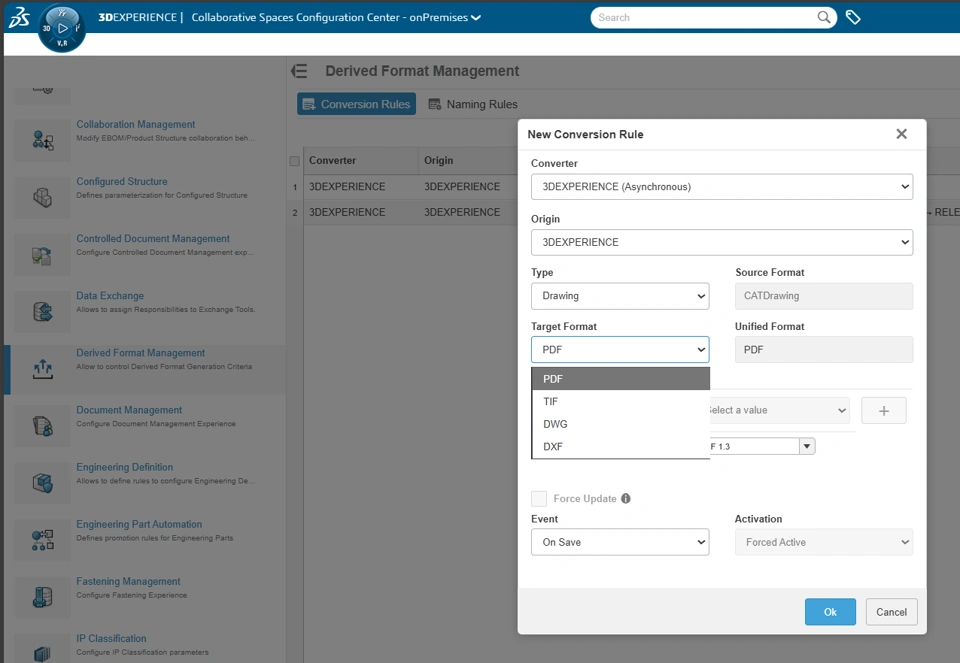Open the Select a value dropdown

pyautogui.click(x=779, y=410)
